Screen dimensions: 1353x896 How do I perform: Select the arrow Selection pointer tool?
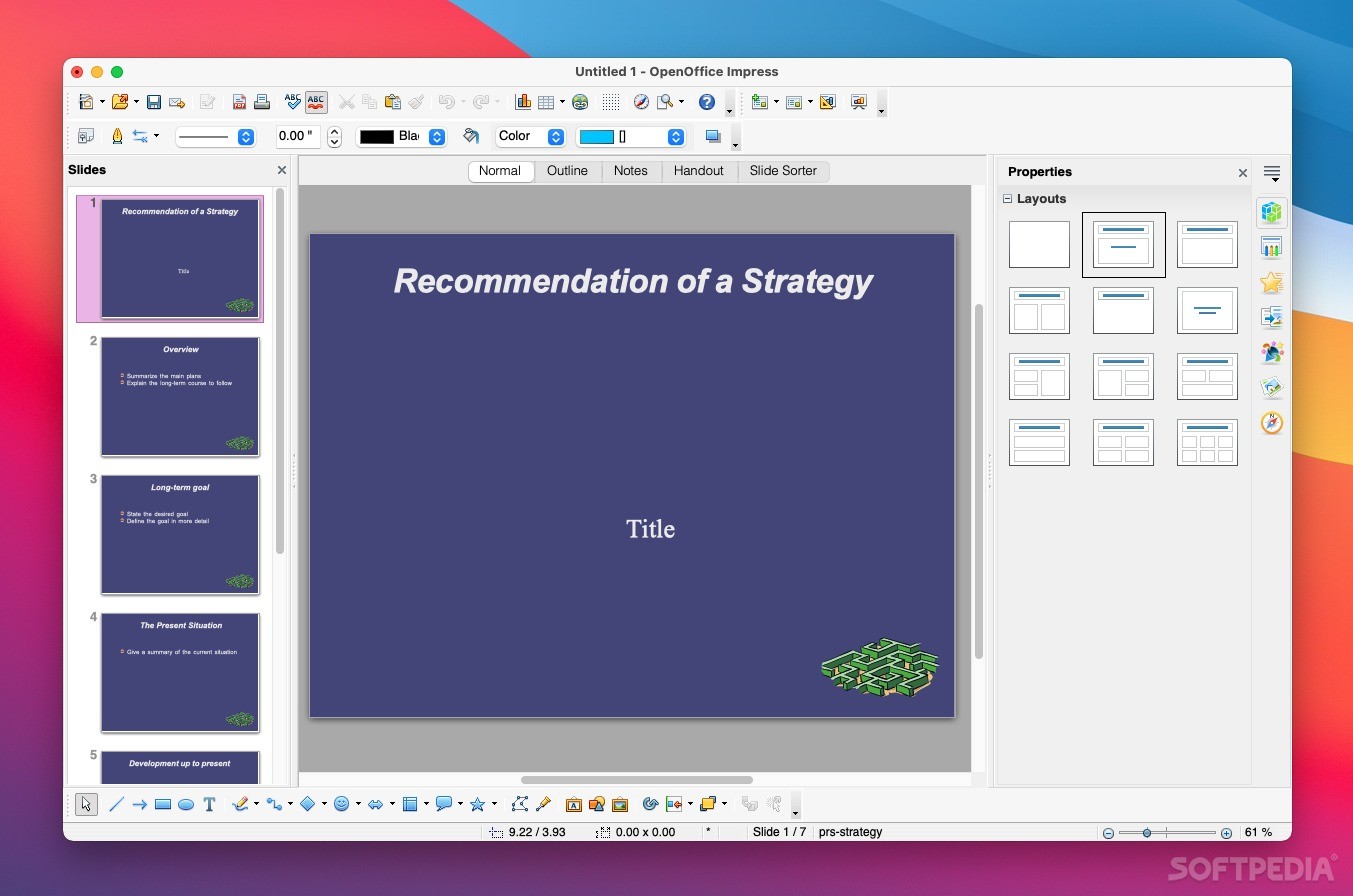(86, 804)
